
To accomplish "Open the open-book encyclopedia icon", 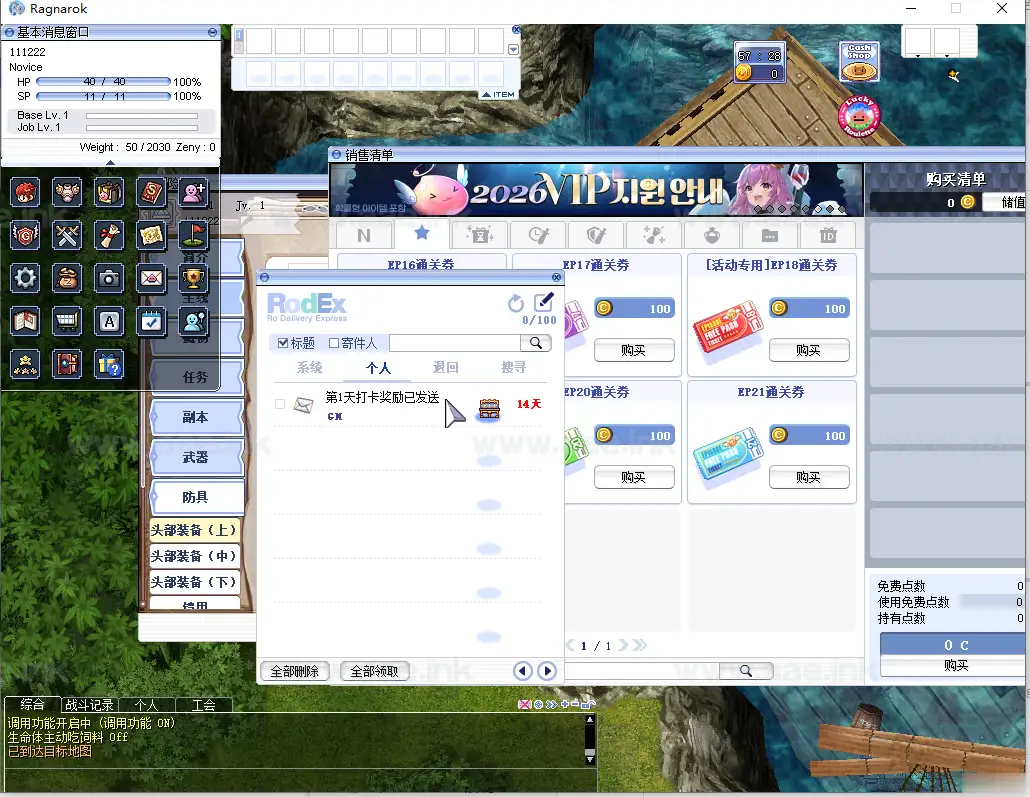I will point(25,321).
